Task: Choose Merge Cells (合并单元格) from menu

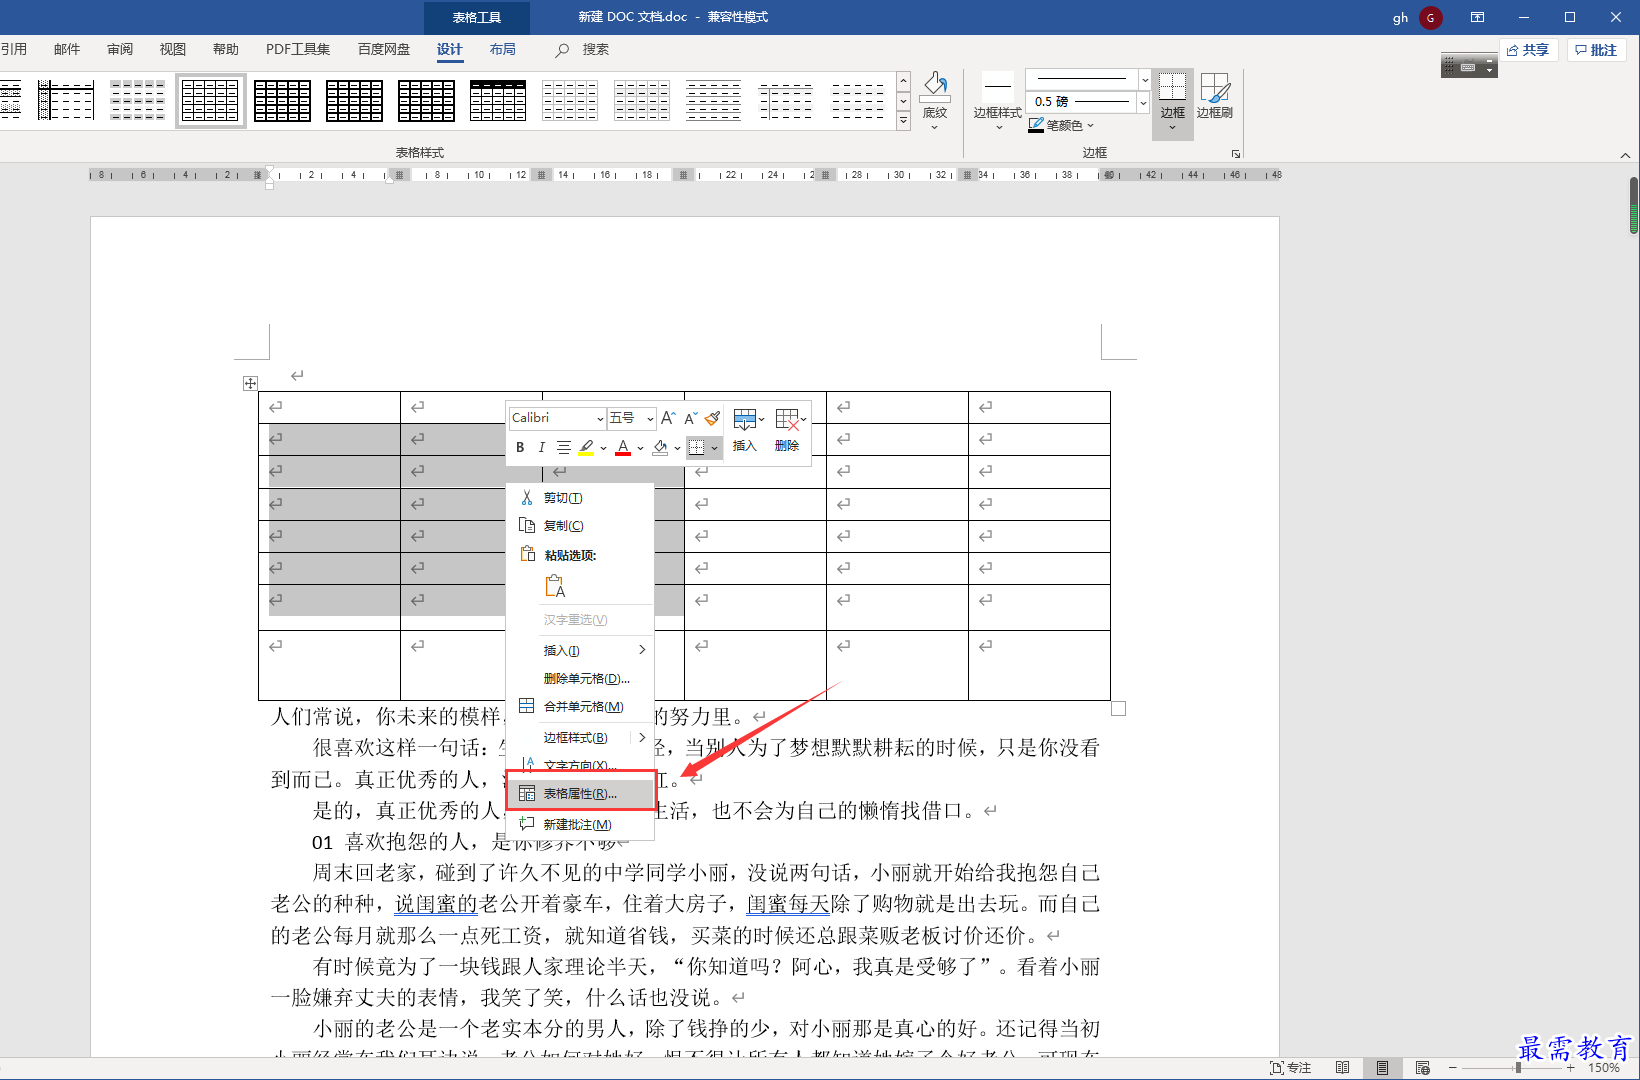Action: point(580,707)
